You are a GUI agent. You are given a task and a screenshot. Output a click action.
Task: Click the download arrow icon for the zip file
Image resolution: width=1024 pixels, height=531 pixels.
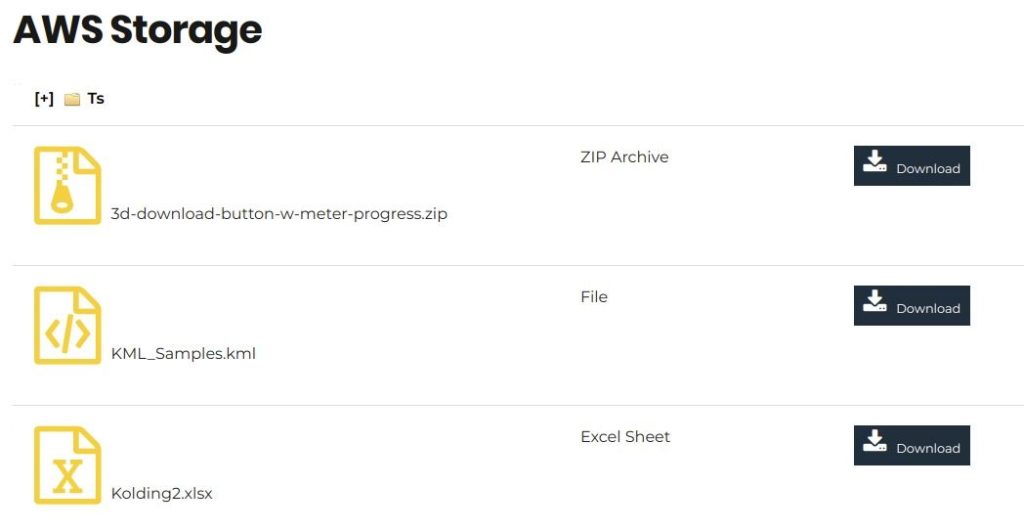tap(874, 161)
